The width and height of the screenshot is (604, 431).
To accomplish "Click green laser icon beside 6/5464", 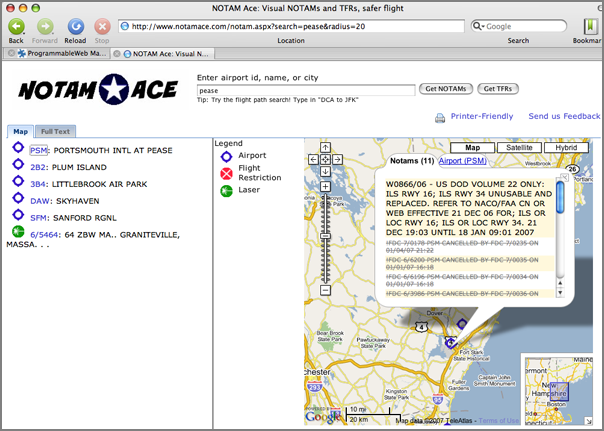I will click(x=18, y=231).
